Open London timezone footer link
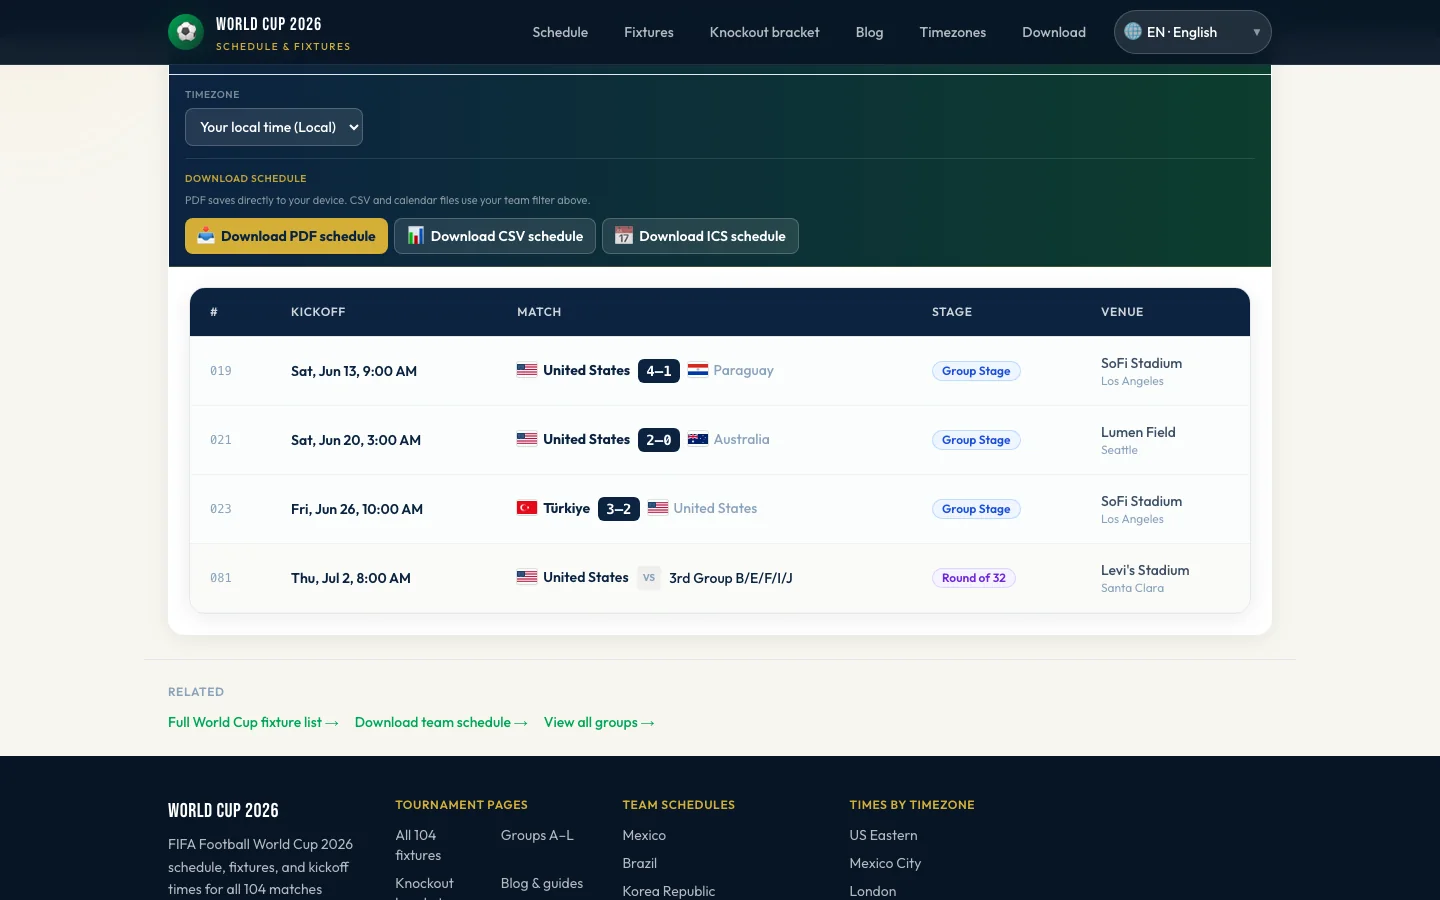 click(x=873, y=891)
